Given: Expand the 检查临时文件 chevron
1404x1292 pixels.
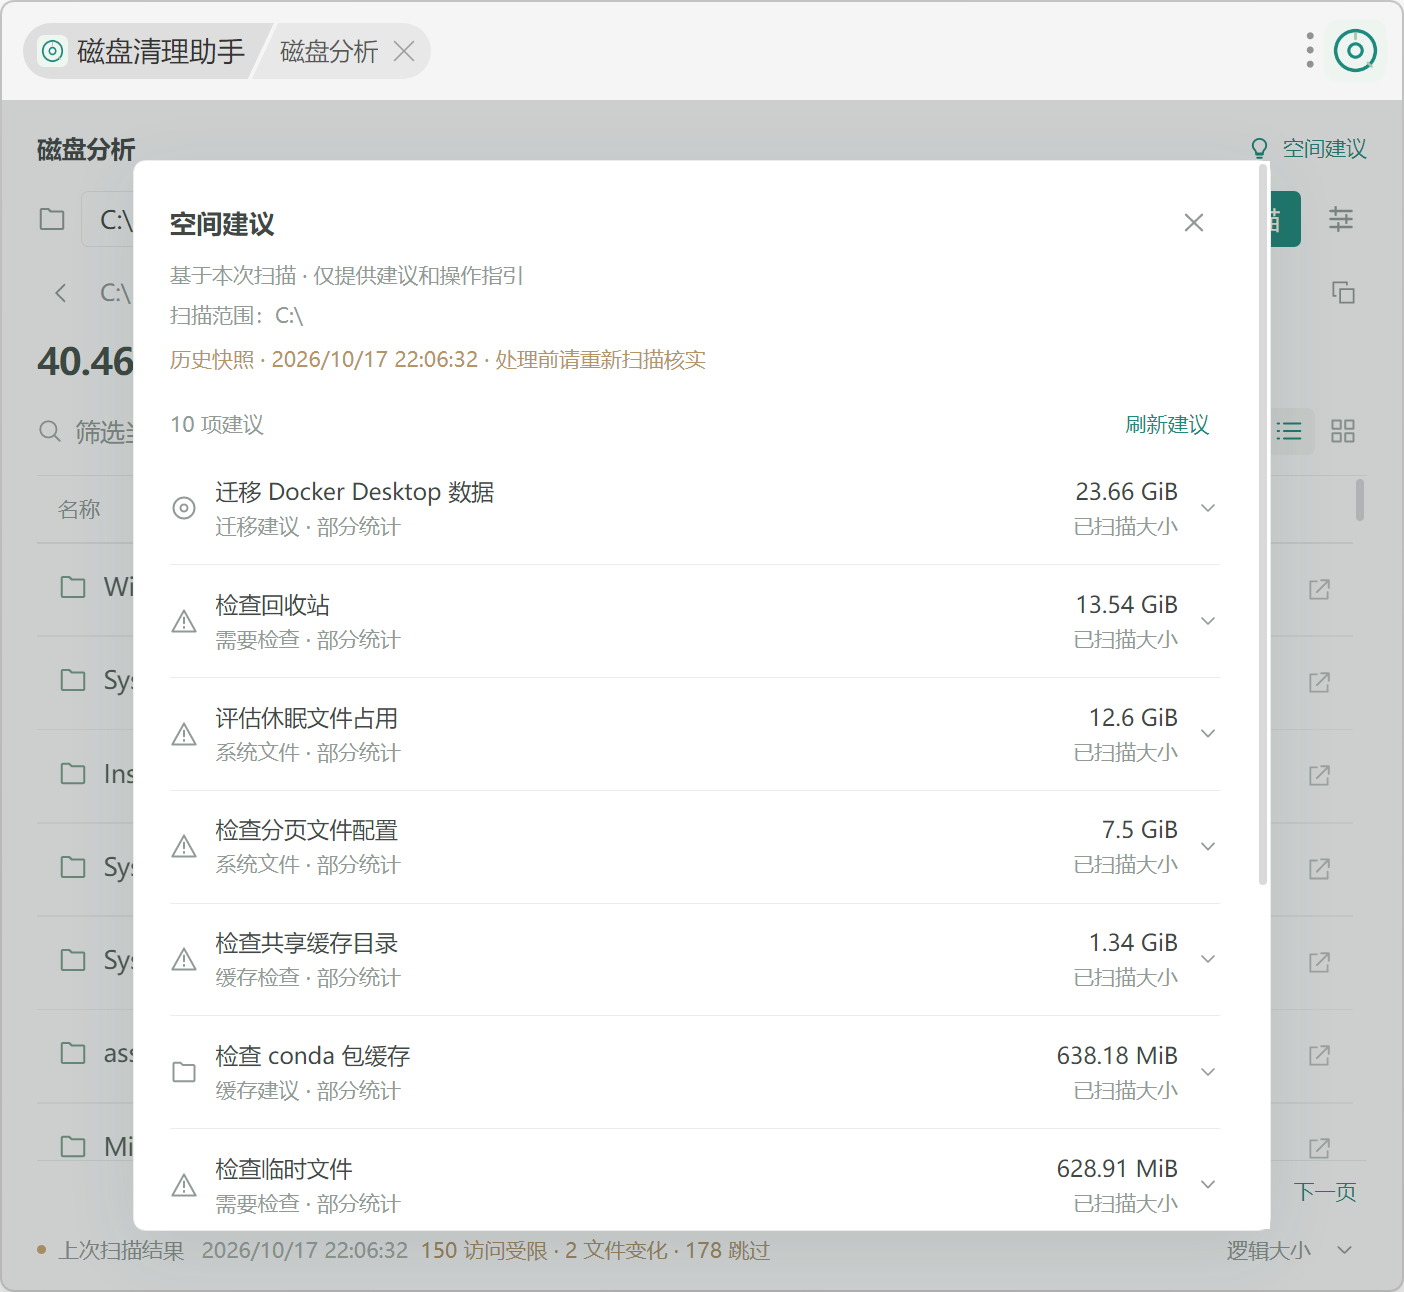Looking at the screenshot, I should 1208,1185.
